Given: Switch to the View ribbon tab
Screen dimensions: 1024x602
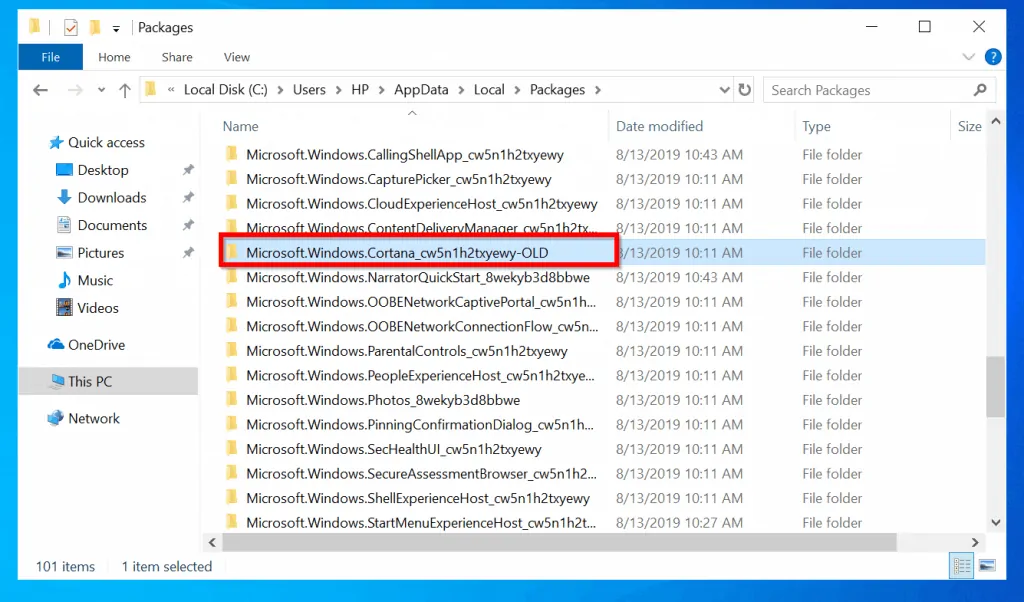Looking at the screenshot, I should pos(236,57).
